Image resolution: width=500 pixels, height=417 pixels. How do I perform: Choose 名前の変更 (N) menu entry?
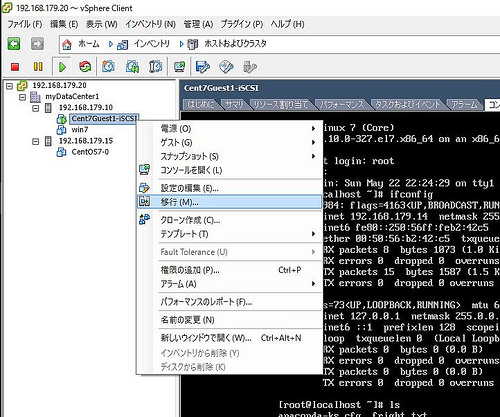coord(229,320)
